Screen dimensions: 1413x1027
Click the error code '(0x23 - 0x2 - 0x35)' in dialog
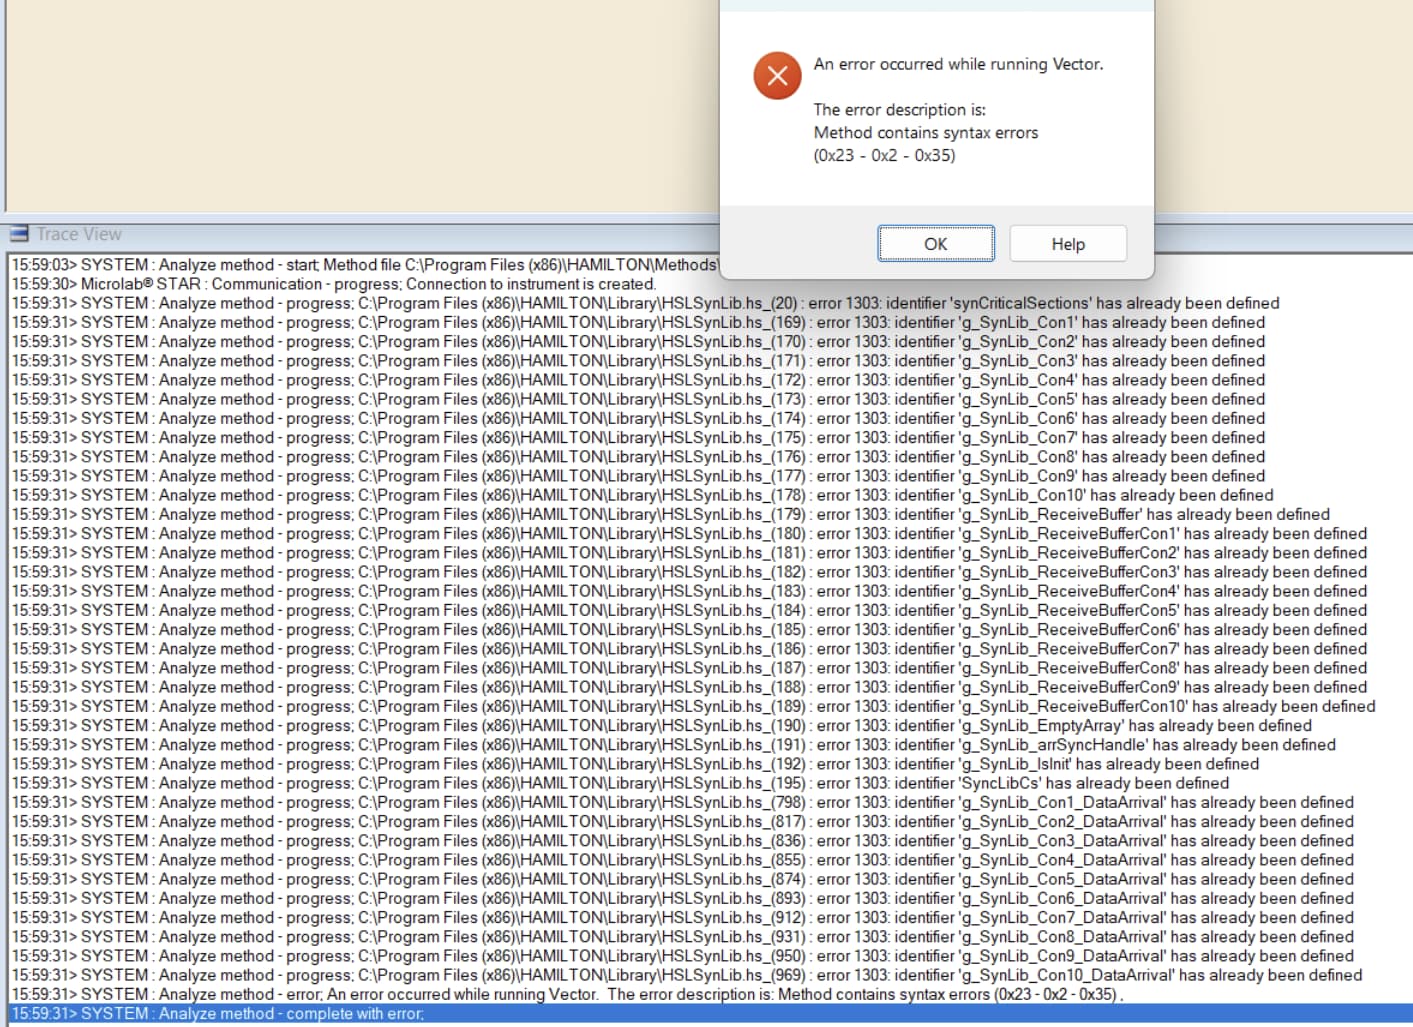[x=884, y=155]
